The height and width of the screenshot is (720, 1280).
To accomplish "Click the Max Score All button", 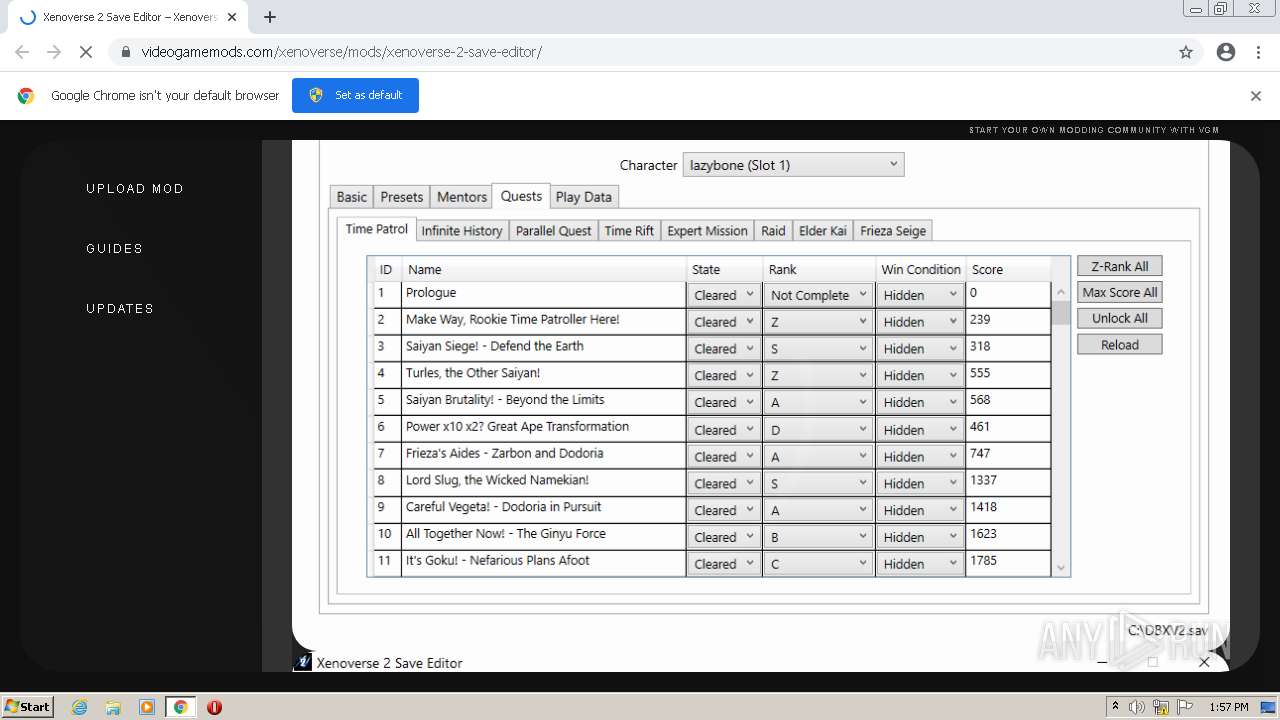I will [x=1119, y=292].
